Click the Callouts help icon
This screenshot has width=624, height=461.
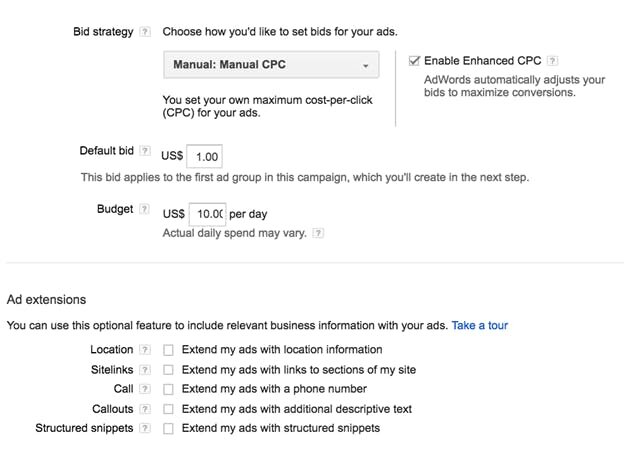tap(145, 409)
